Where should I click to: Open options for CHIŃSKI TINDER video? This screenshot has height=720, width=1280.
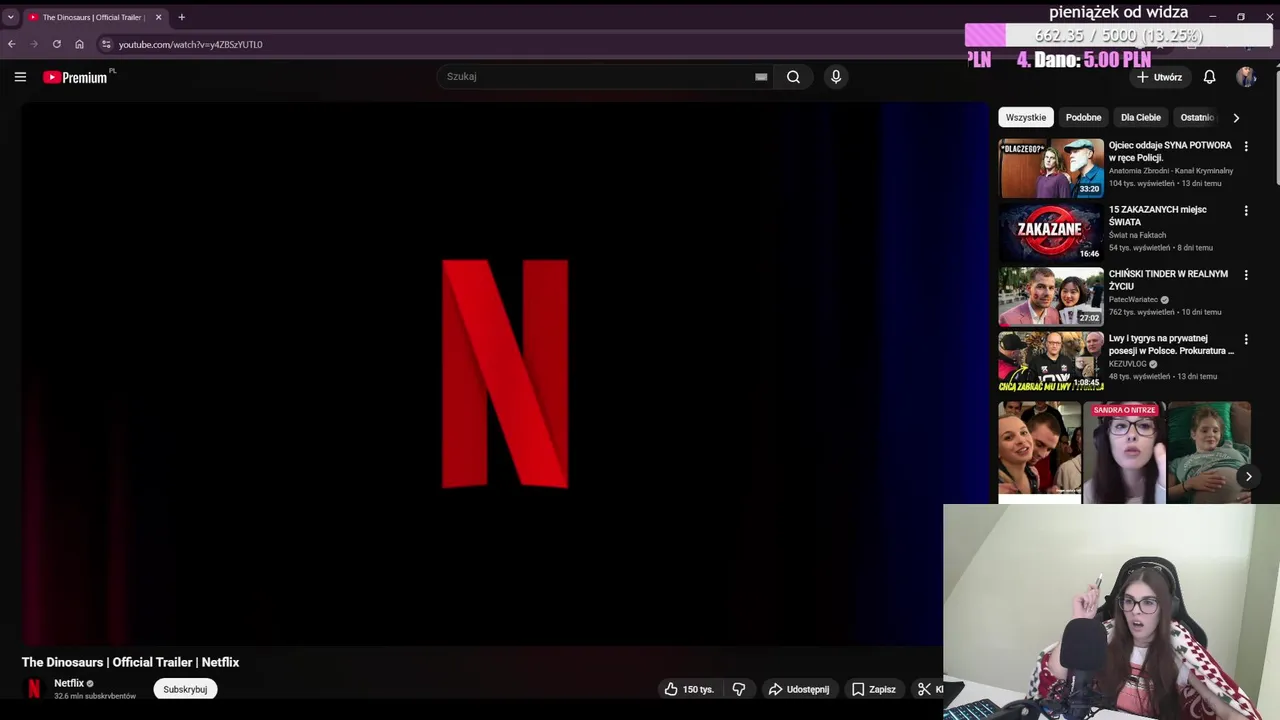[x=1246, y=275]
